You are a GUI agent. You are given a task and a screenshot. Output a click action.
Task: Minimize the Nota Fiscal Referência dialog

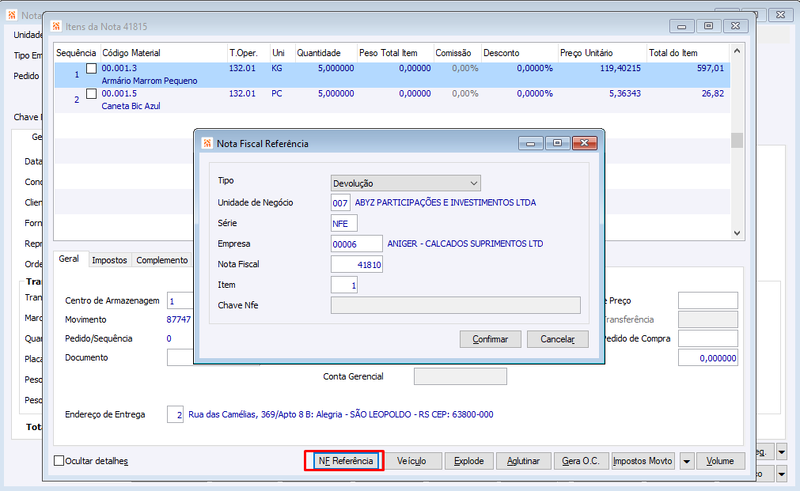click(x=531, y=143)
